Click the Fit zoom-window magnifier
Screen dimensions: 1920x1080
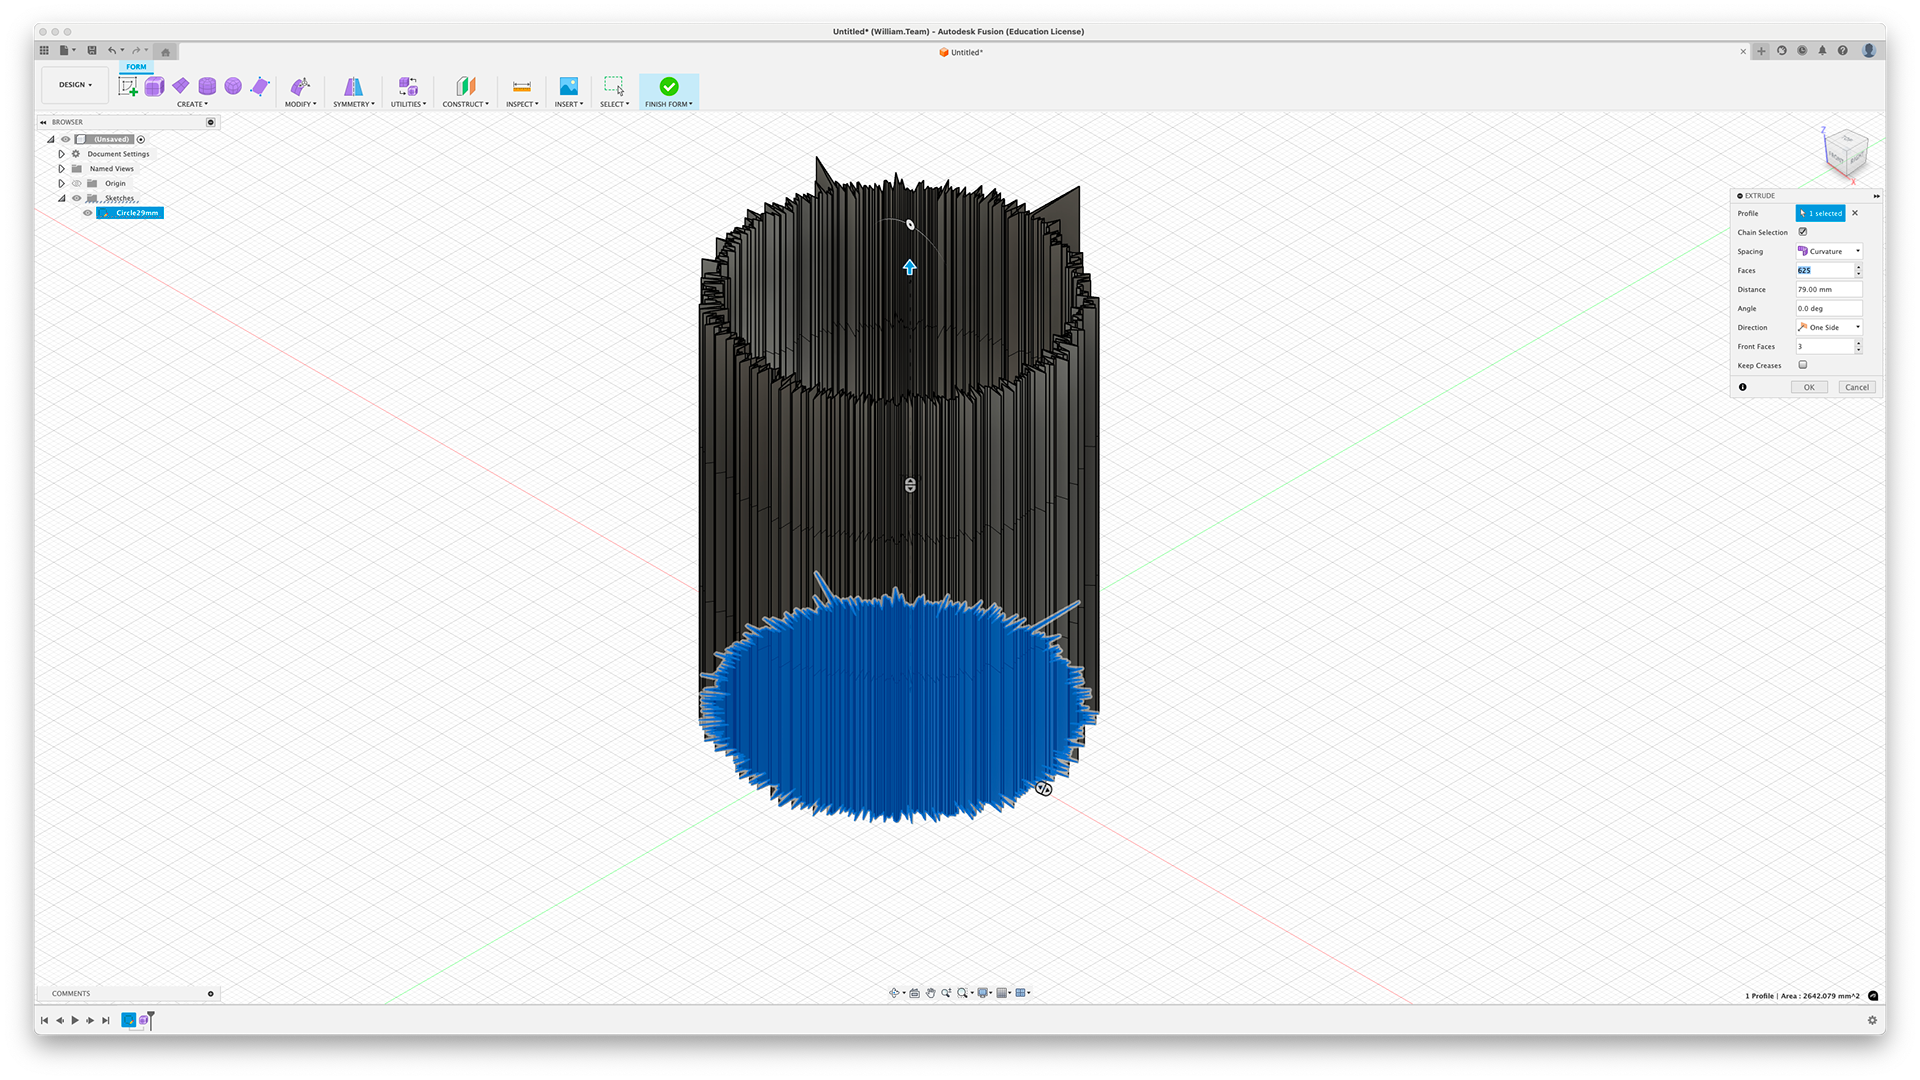(x=962, y=993)
